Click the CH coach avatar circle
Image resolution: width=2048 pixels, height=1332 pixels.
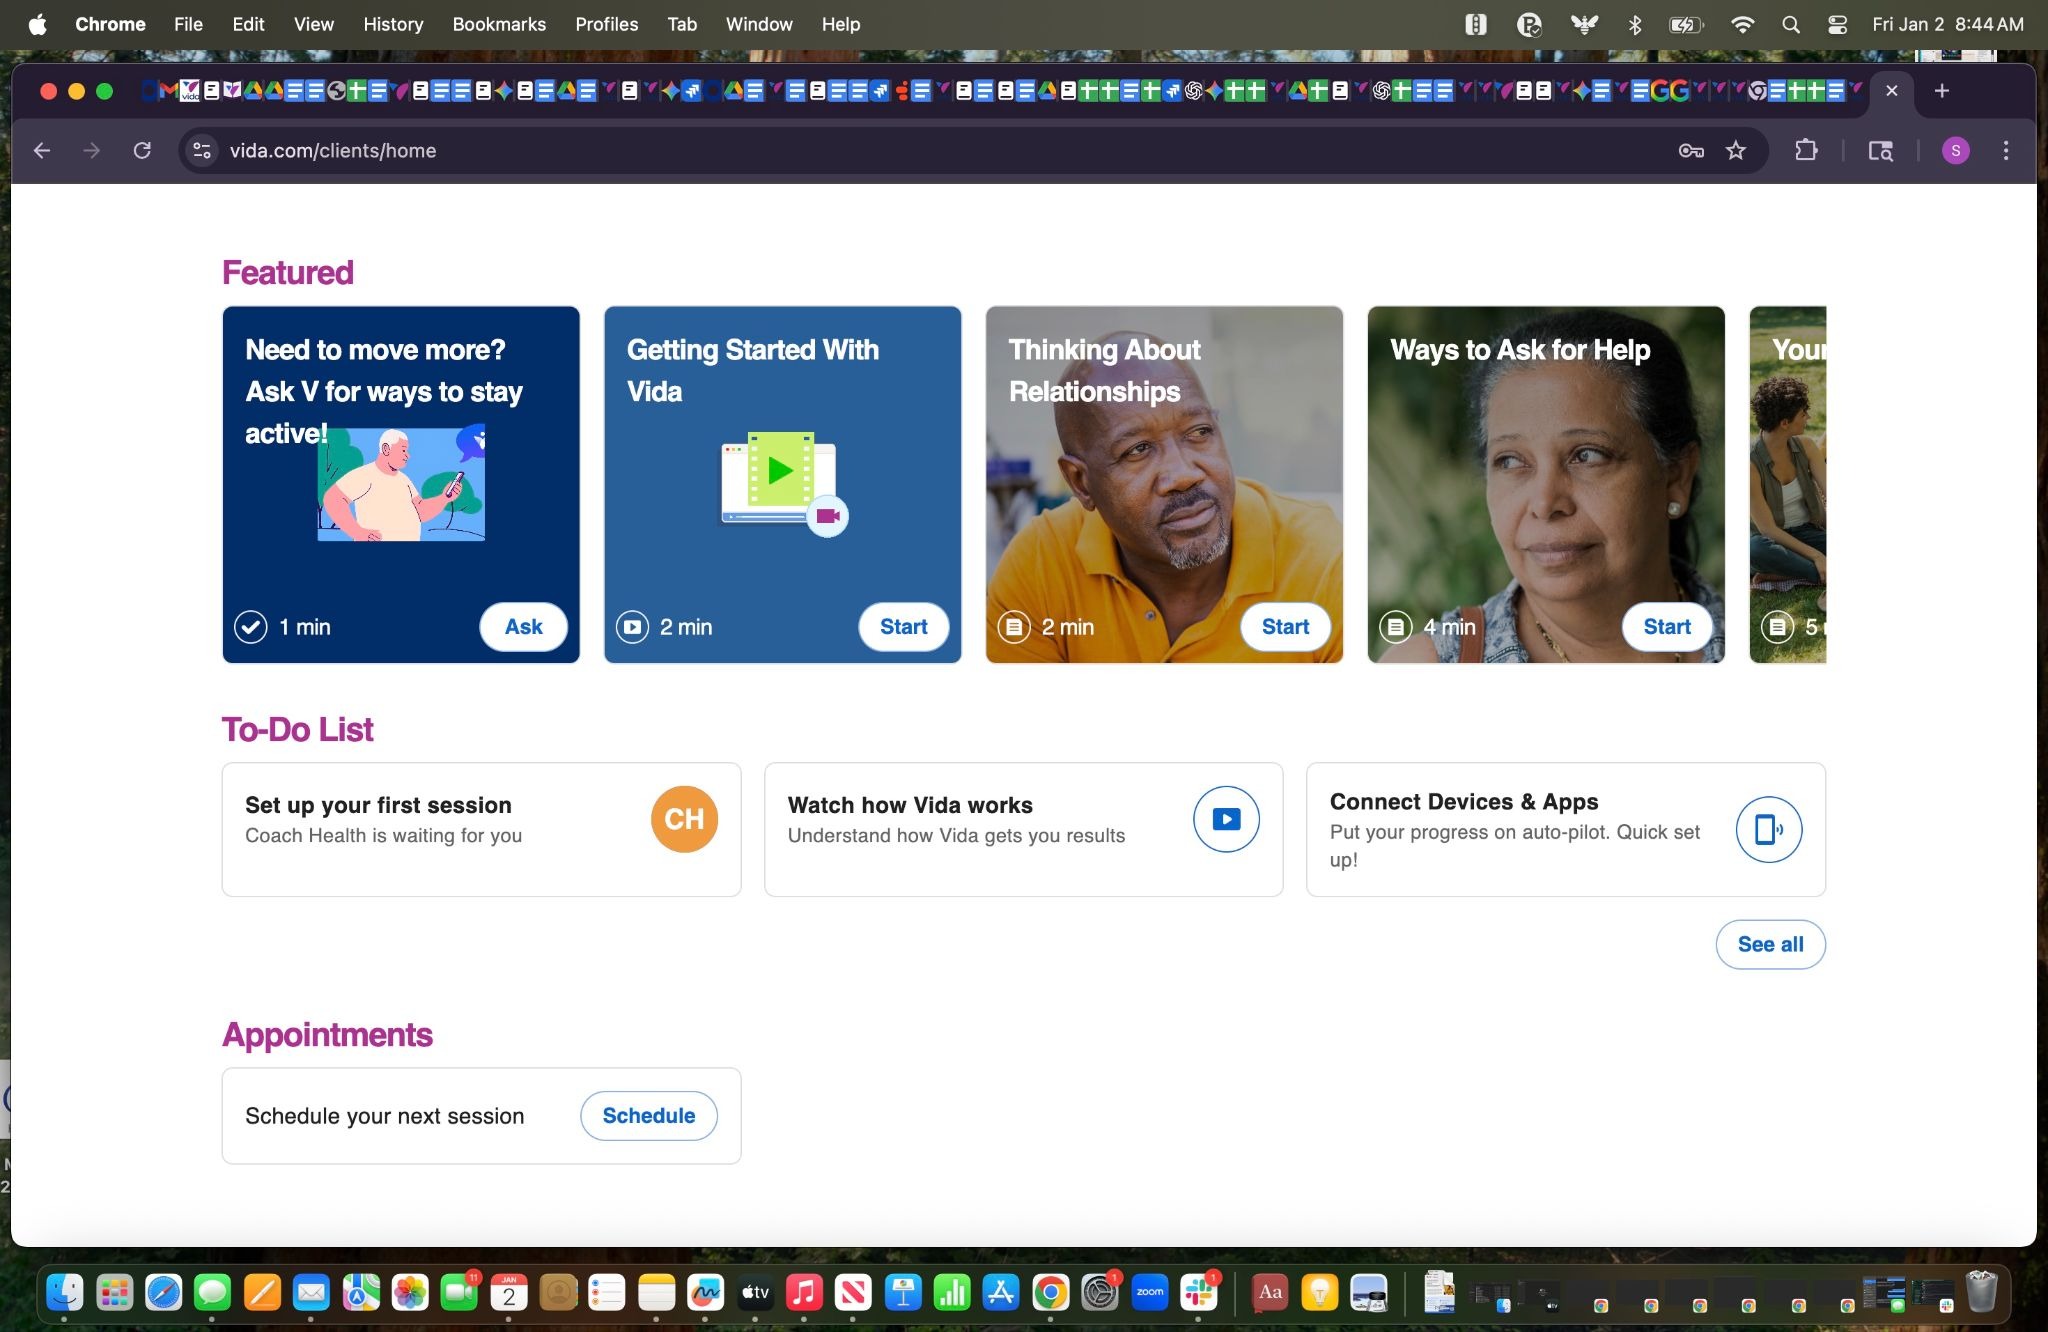pyautogui.click(x=684, y=819)
